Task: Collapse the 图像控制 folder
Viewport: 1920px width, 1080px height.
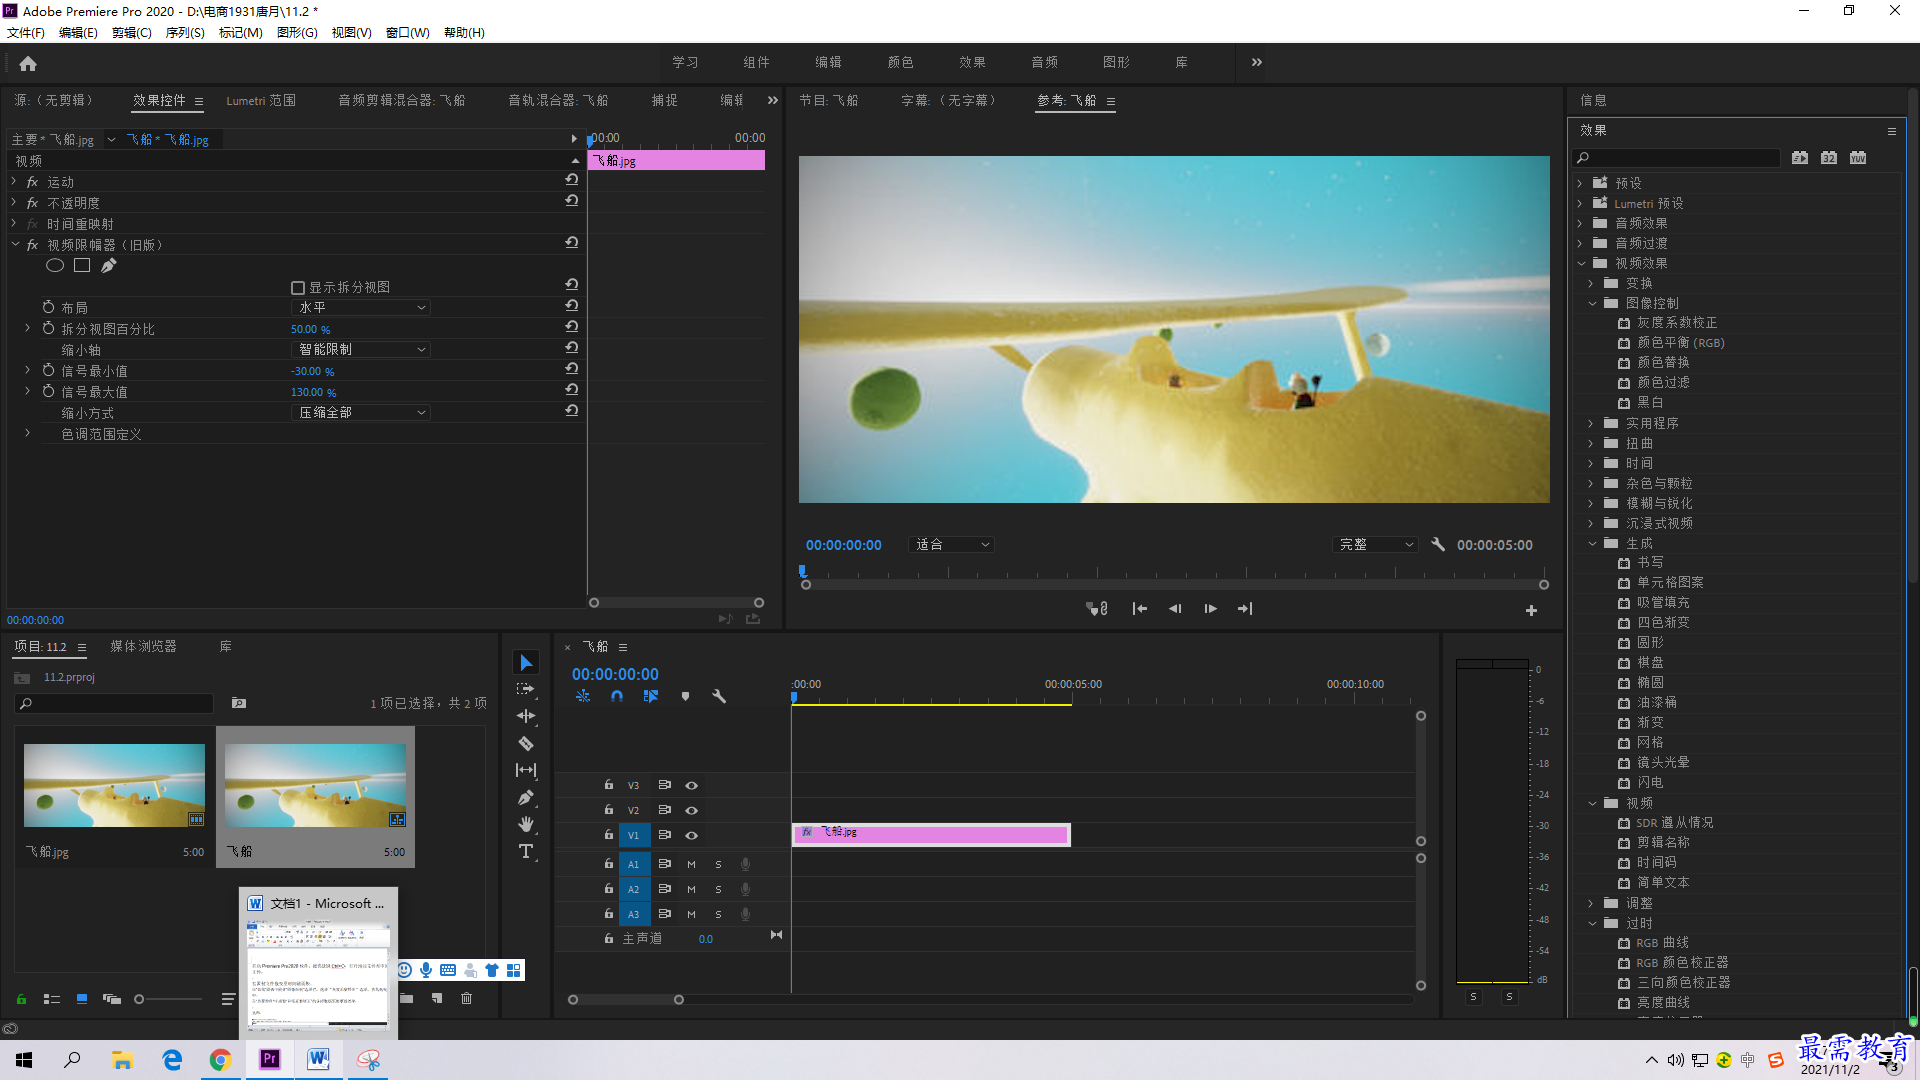Action: tap(1592, 303)
